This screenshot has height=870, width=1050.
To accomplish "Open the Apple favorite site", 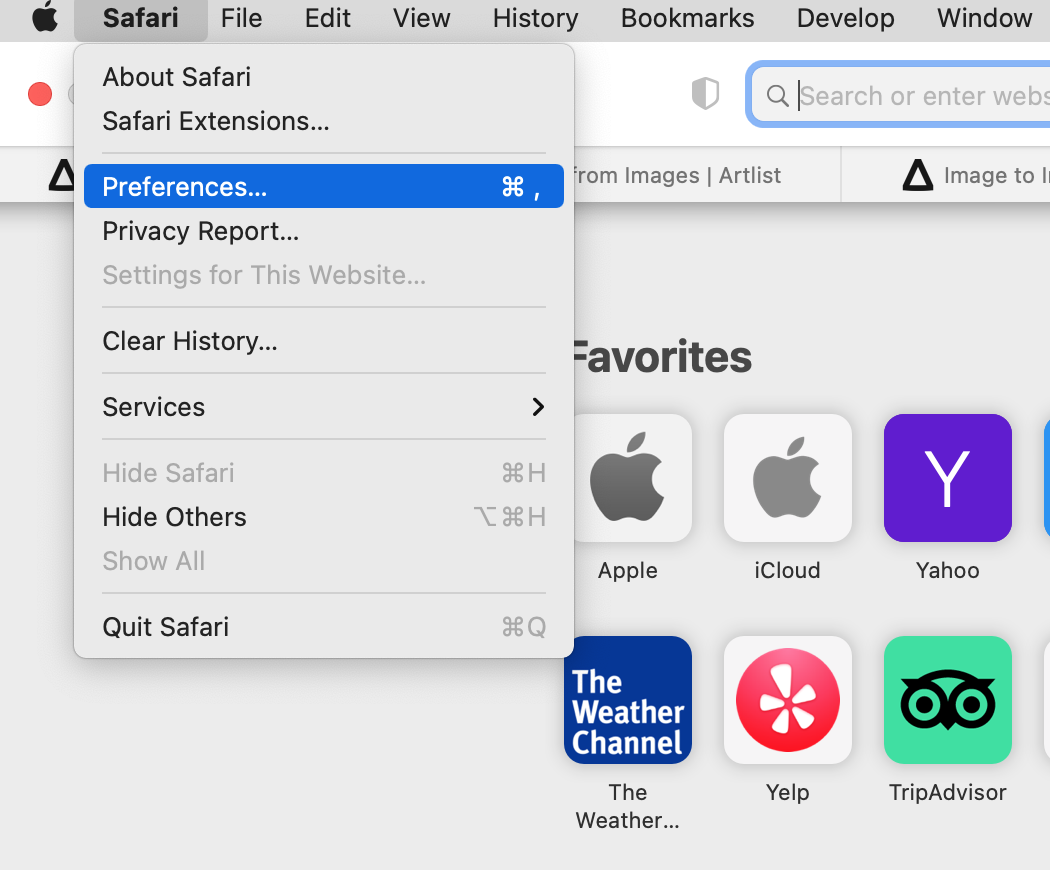I will tap(627, 477).
